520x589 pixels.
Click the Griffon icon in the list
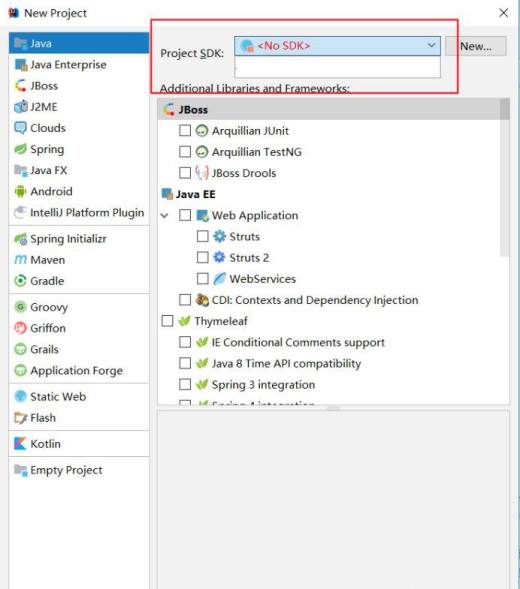click(x=20, y=328)
